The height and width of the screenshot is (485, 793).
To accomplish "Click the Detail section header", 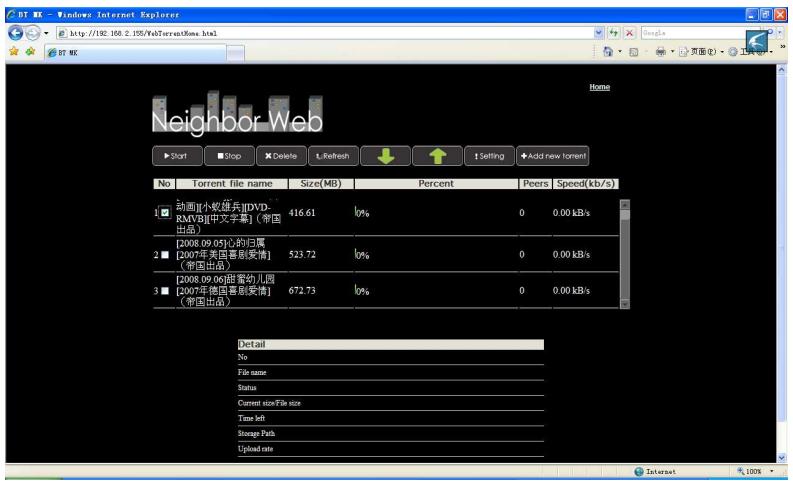I will 390,344.
